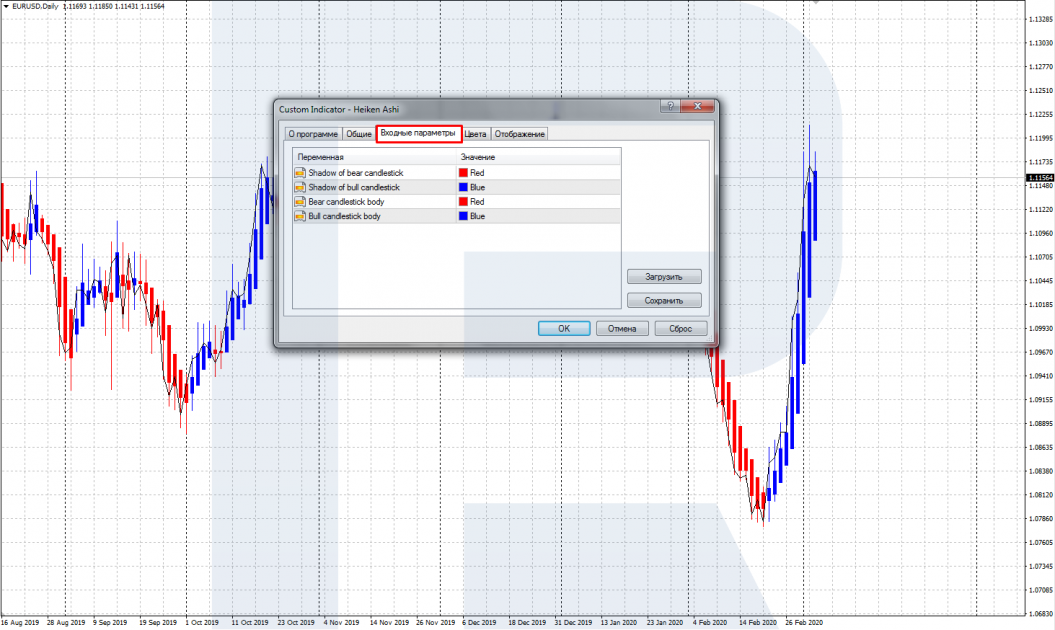
Task: Click 'Red' value of Shadow of bear candlestick
Action: pyautogui.click(x=477, y=173)
